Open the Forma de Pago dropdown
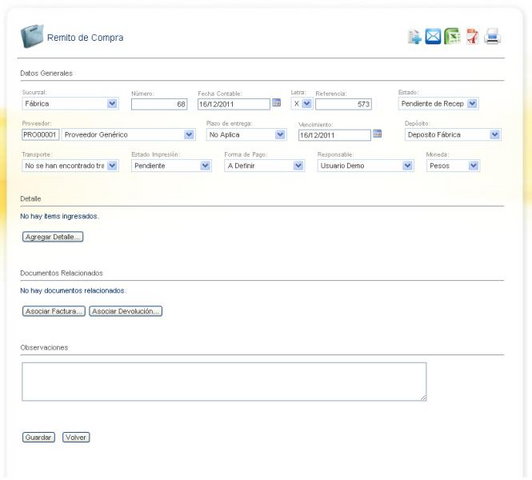This screenshot has height=480, width=532. [x=264, y=166]
